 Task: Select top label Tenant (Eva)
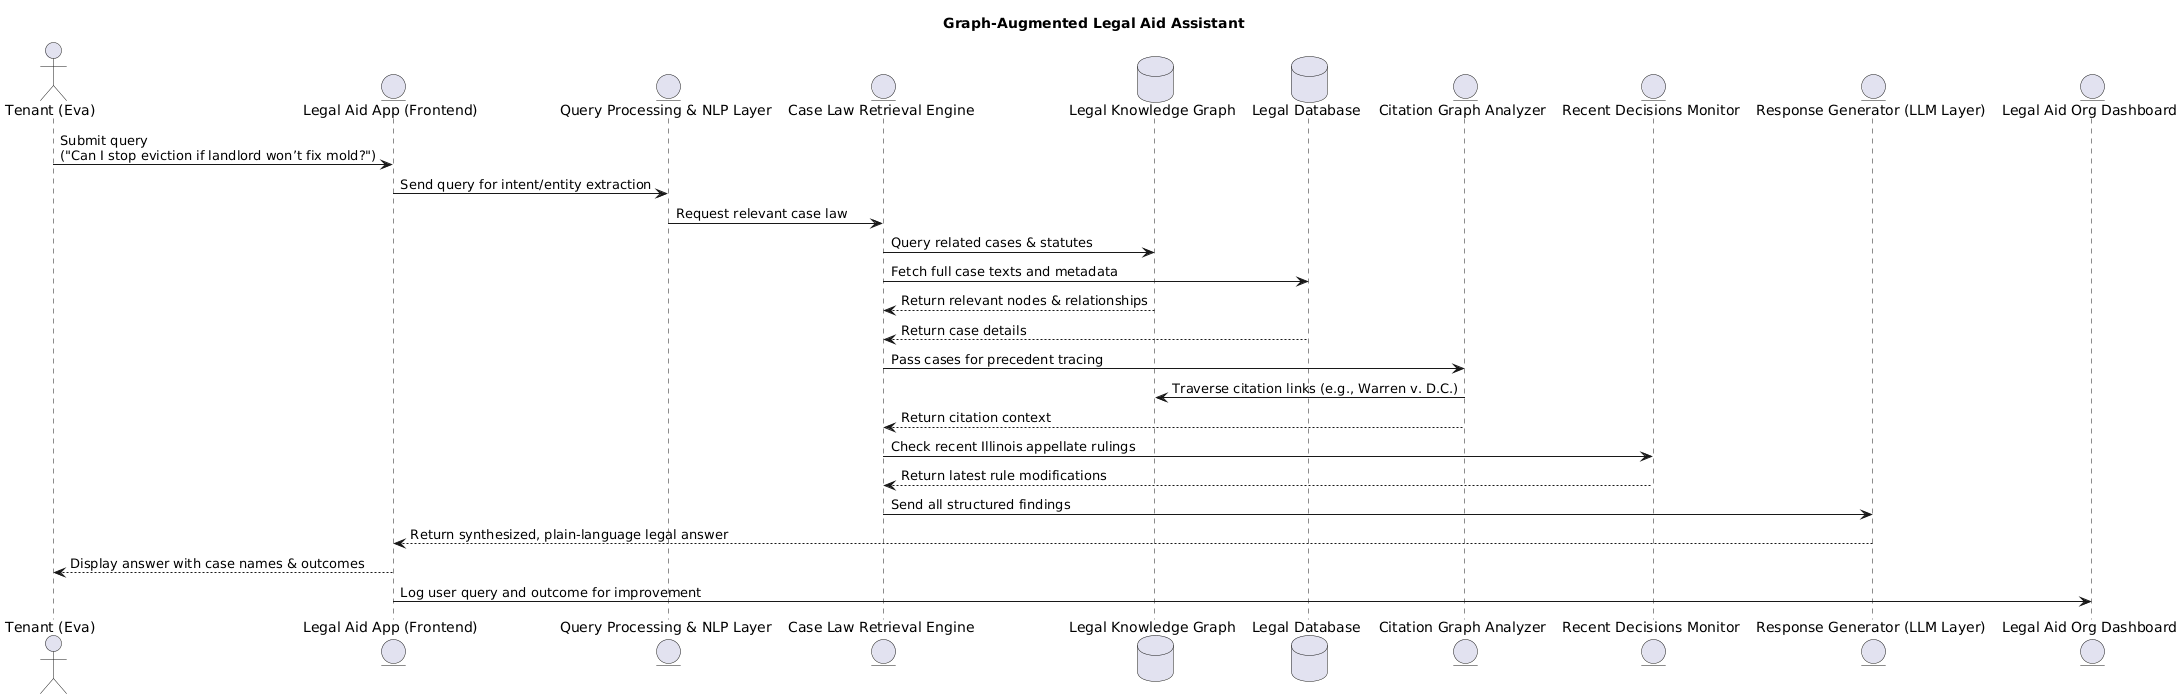(x=50, y=110)
